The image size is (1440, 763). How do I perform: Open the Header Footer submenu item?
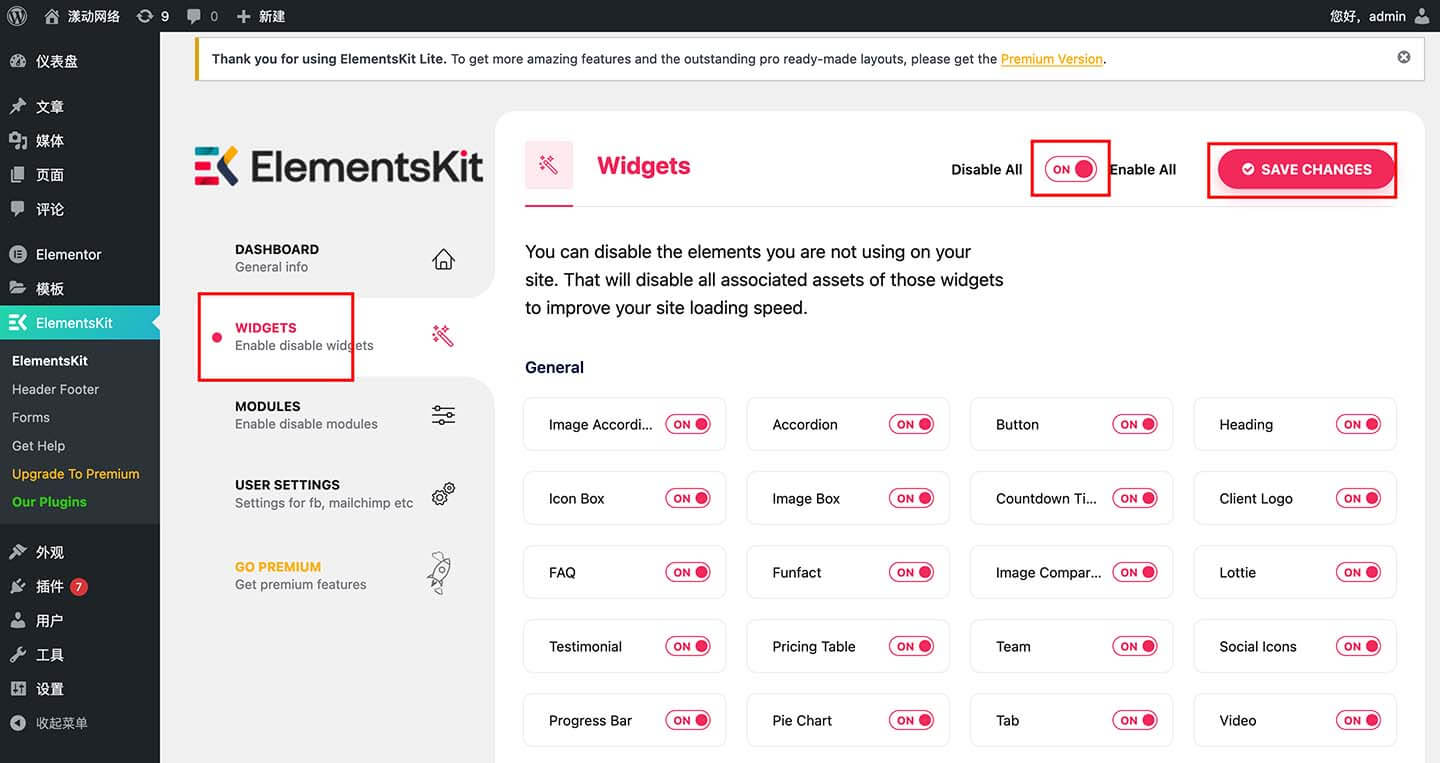(55, 389)
